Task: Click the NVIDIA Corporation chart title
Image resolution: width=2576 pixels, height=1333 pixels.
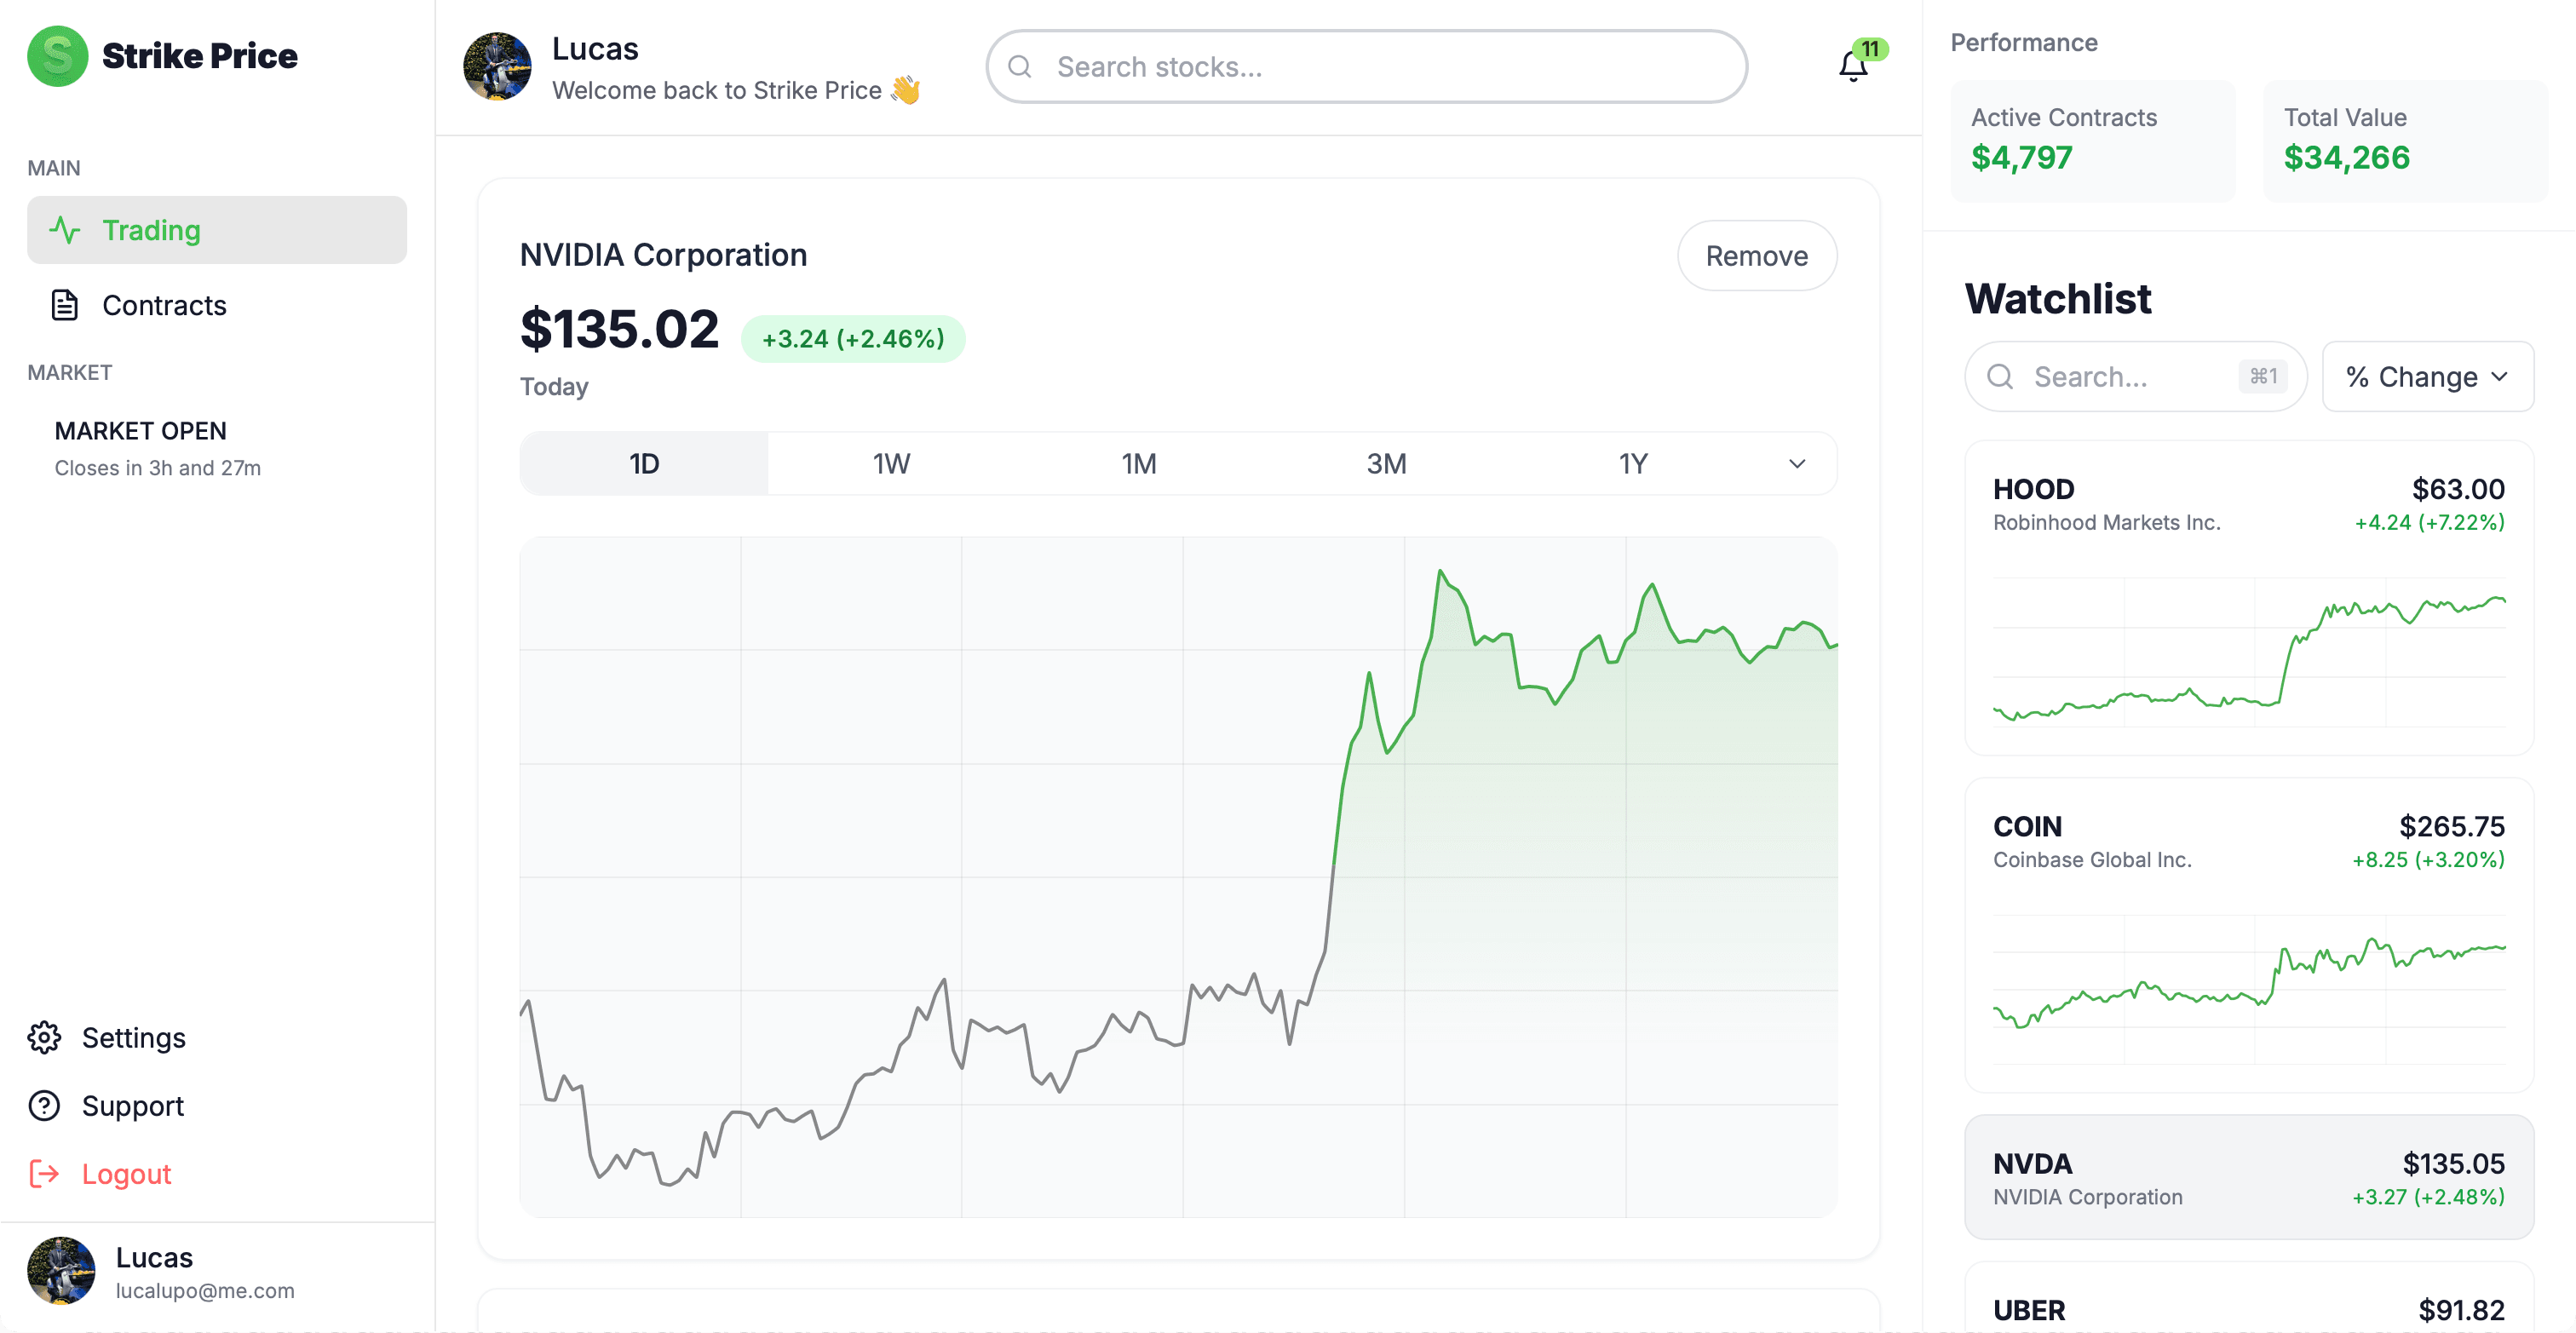Action: point(663,255)
